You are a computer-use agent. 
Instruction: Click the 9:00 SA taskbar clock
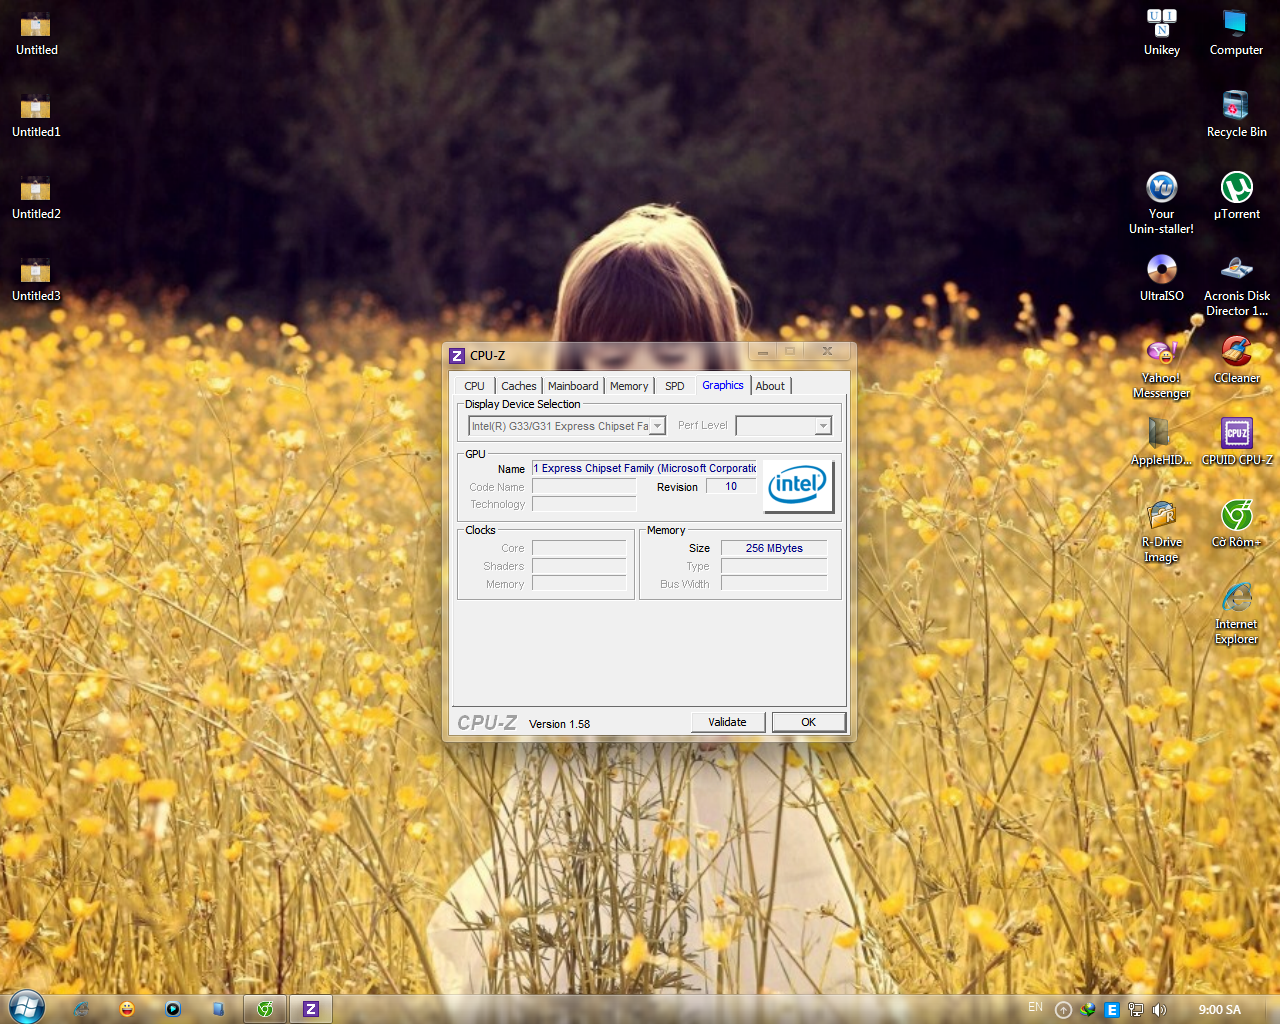tap(1220, 1010)
